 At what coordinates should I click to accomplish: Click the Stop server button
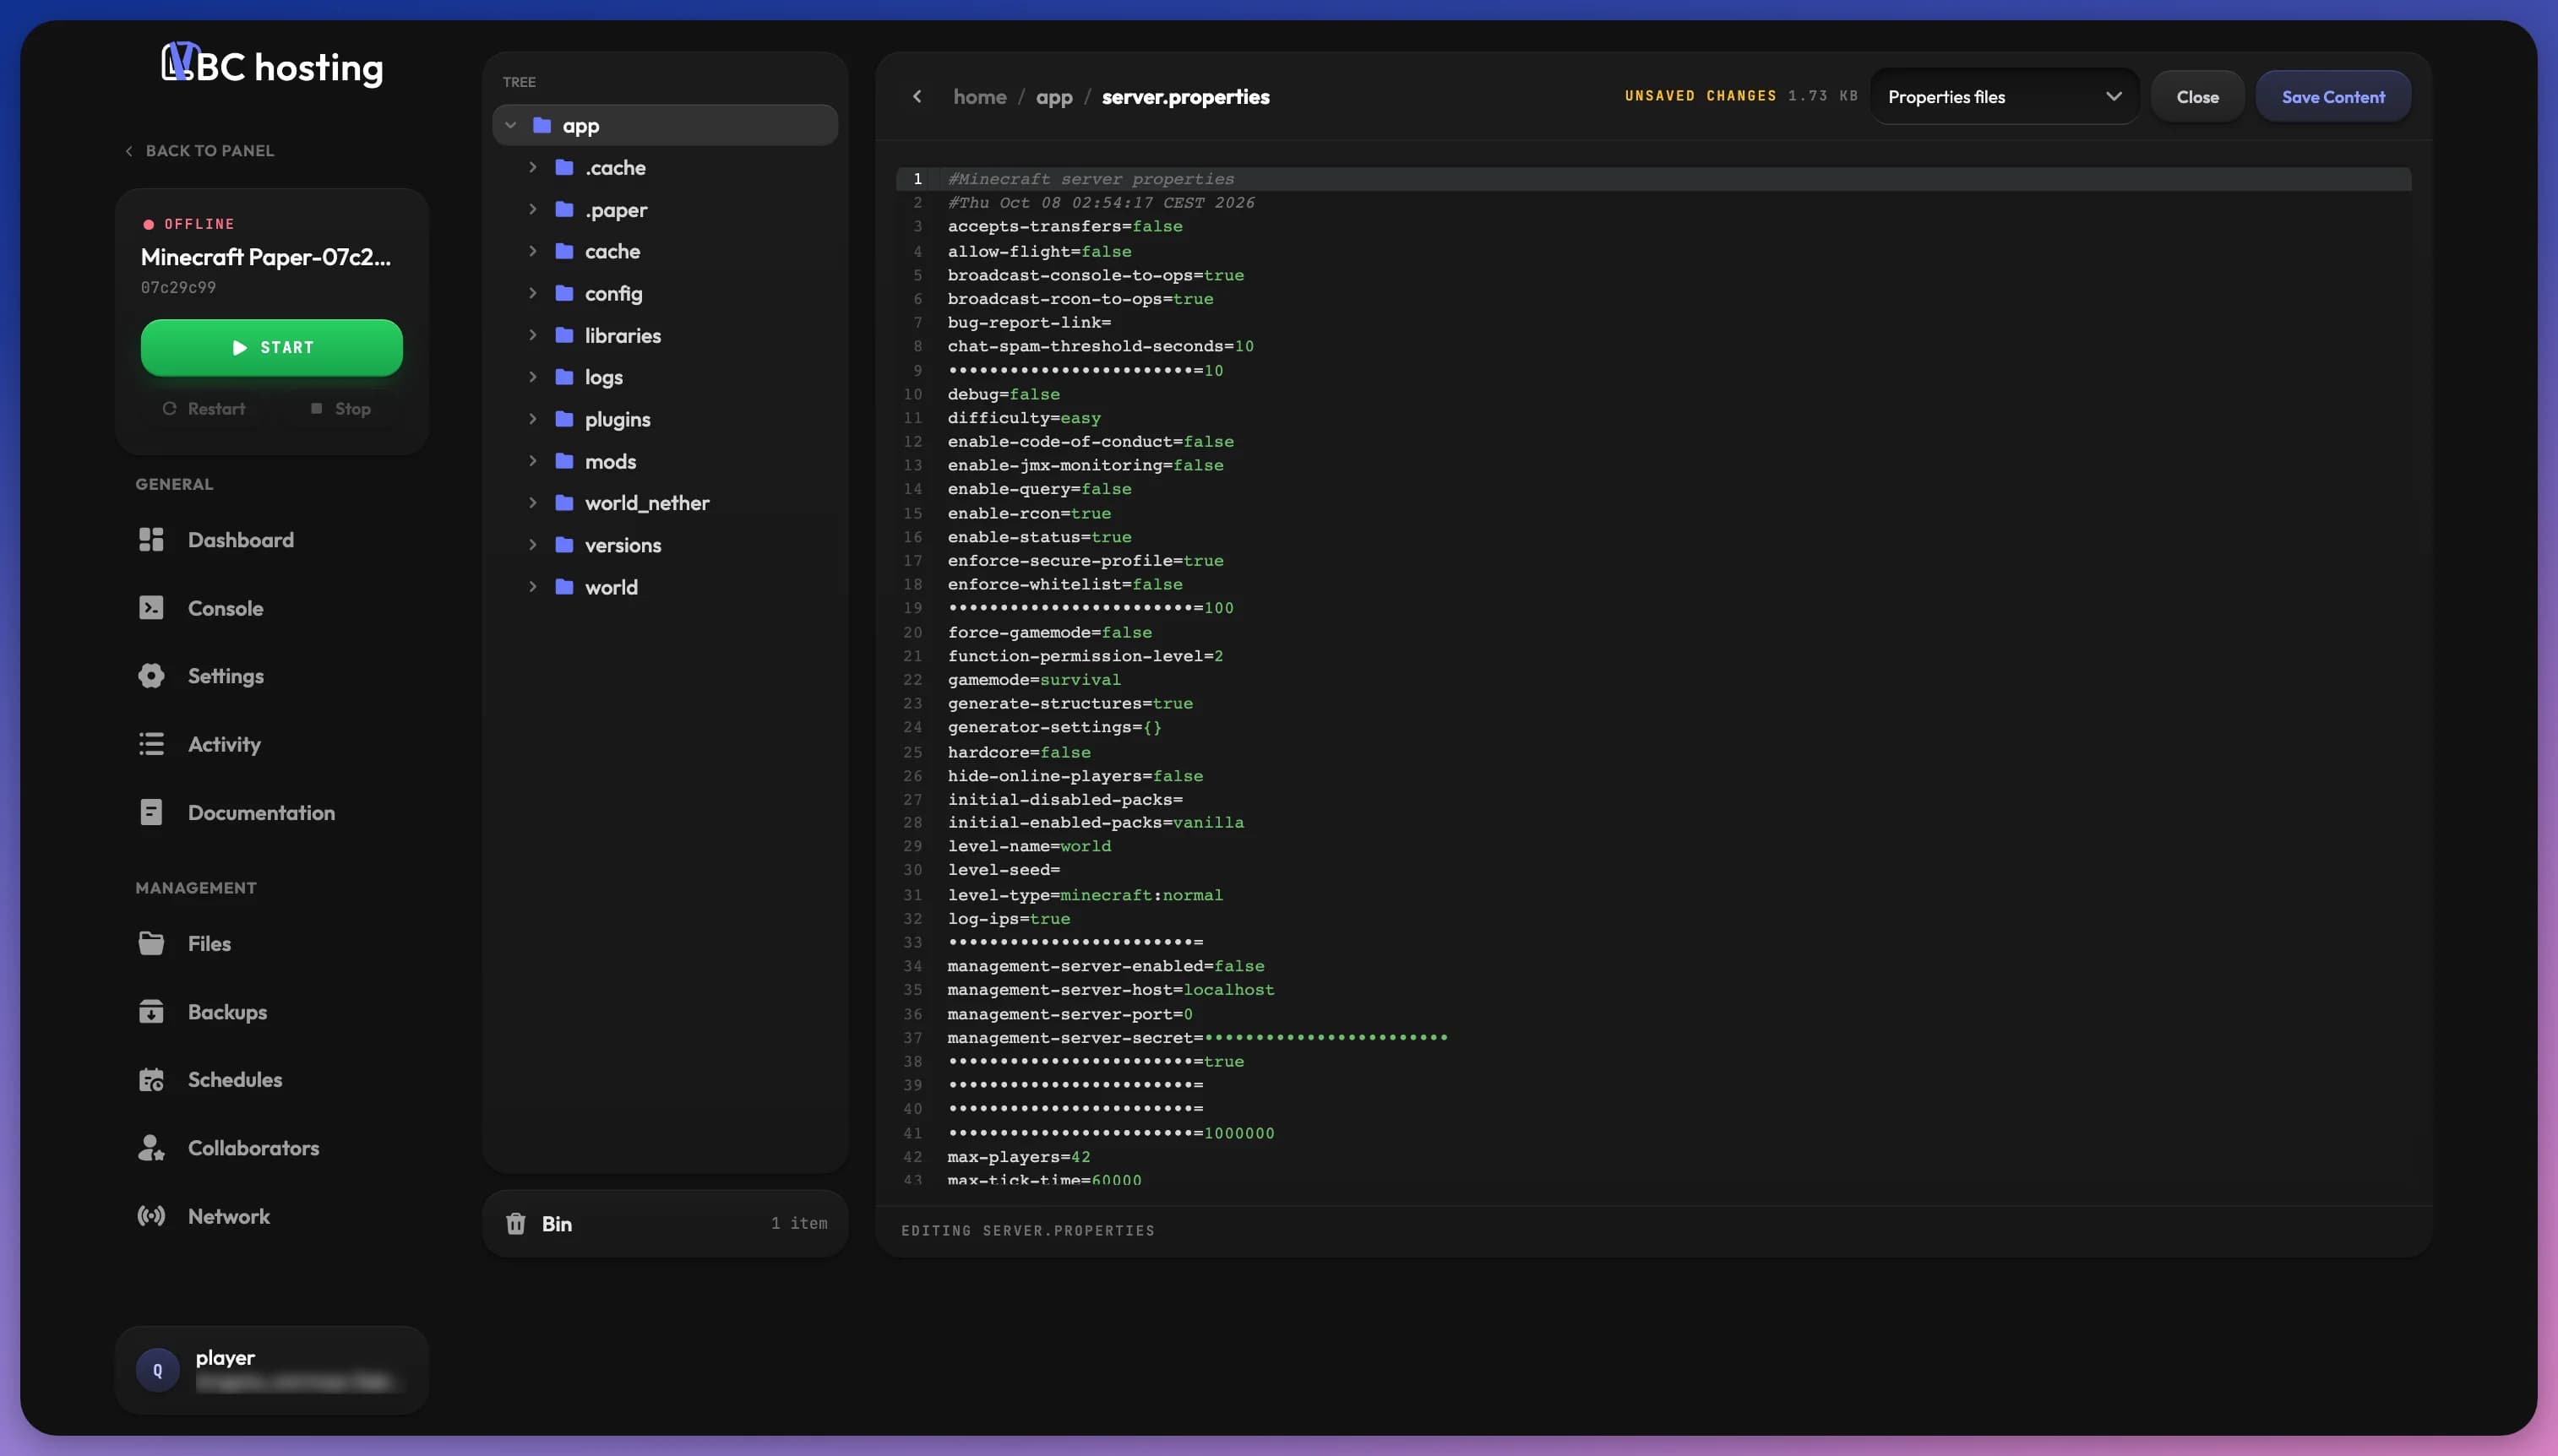[x=341, y=409]
